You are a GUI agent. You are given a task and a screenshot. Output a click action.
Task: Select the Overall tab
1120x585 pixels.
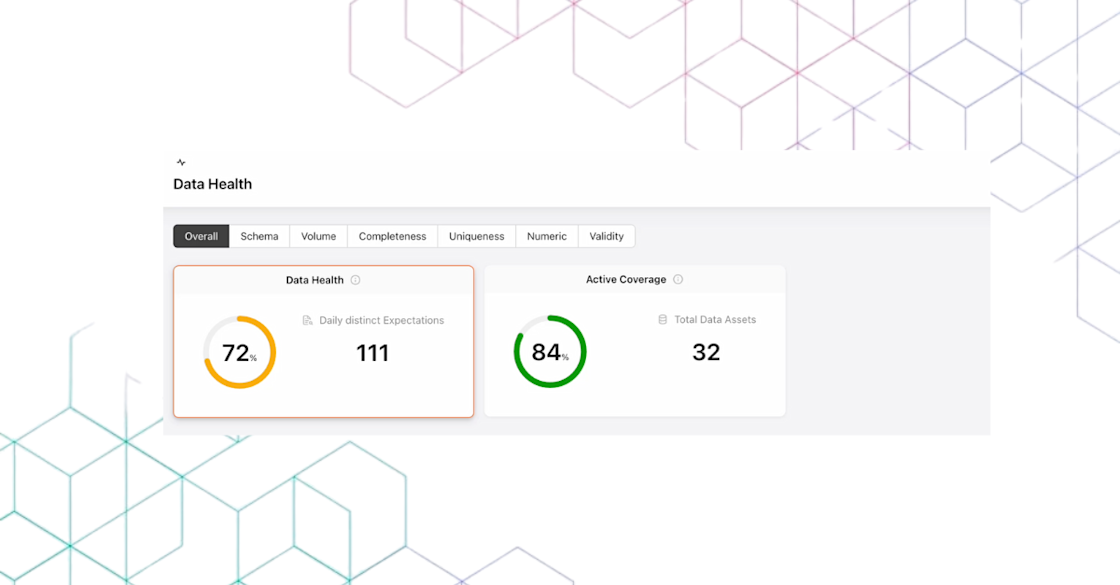point(201,236)
